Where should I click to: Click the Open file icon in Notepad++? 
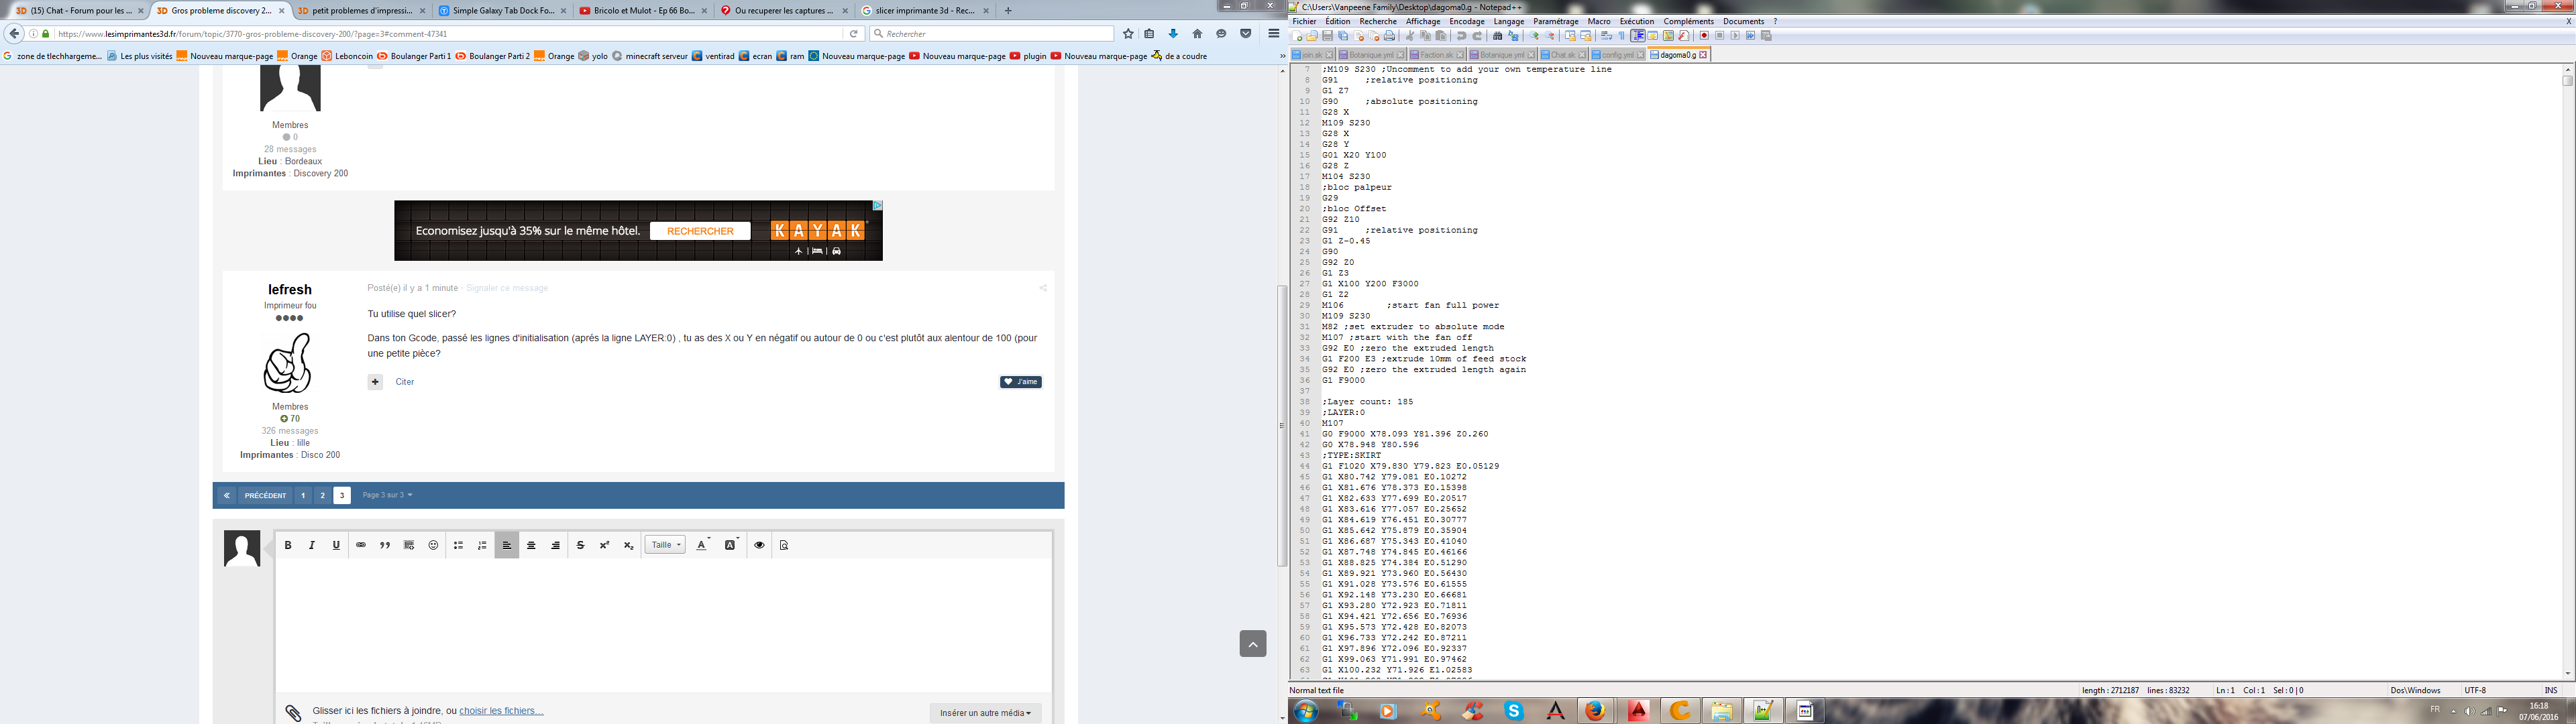(x=1312, y=36)
